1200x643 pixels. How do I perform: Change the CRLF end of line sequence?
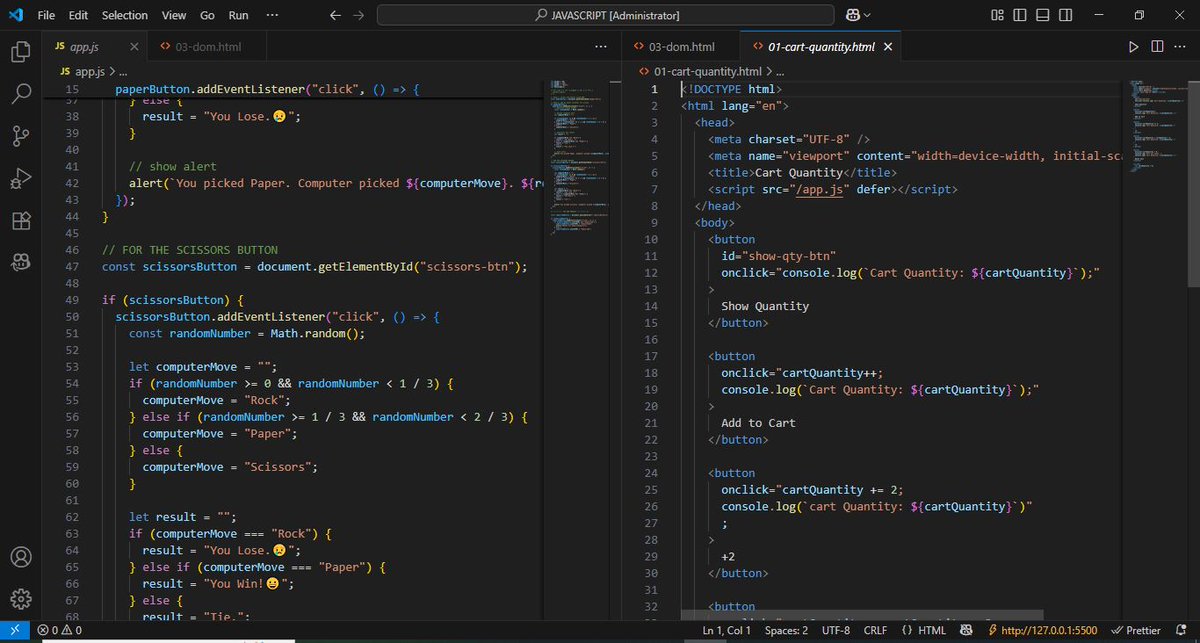pyautogui.click(x=875, y=631)
